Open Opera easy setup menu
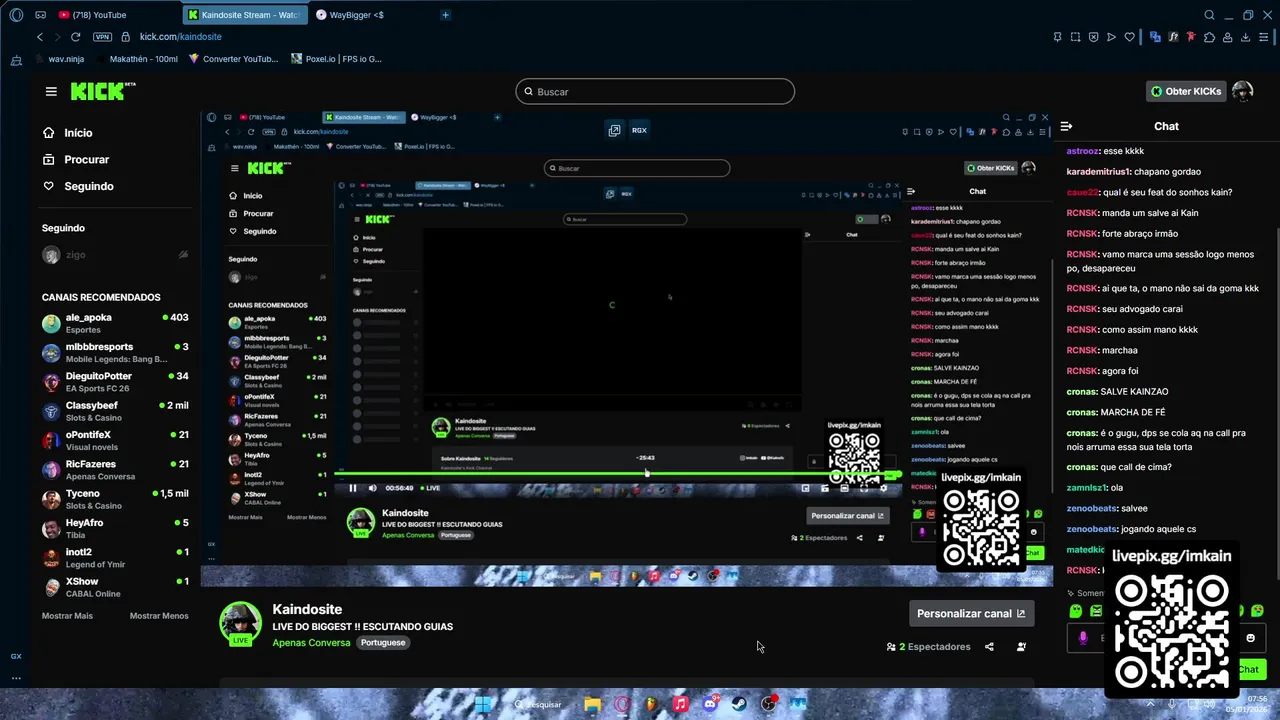Image resolution: width=1280 pixels, height=720 pixels. click(1264, 37)
